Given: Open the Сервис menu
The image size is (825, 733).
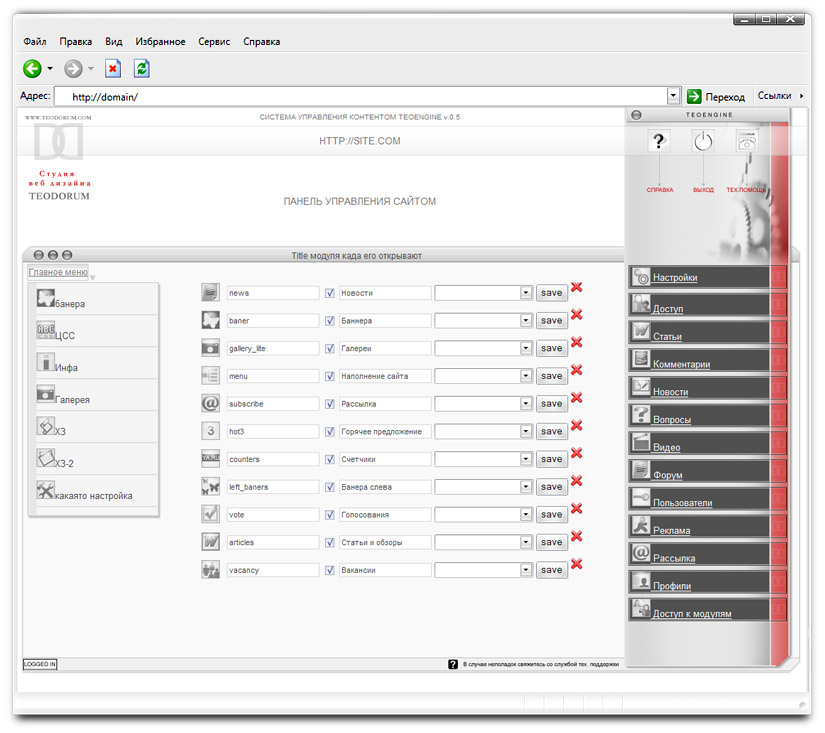Looking at the screenshot, I should coord(214,42).
